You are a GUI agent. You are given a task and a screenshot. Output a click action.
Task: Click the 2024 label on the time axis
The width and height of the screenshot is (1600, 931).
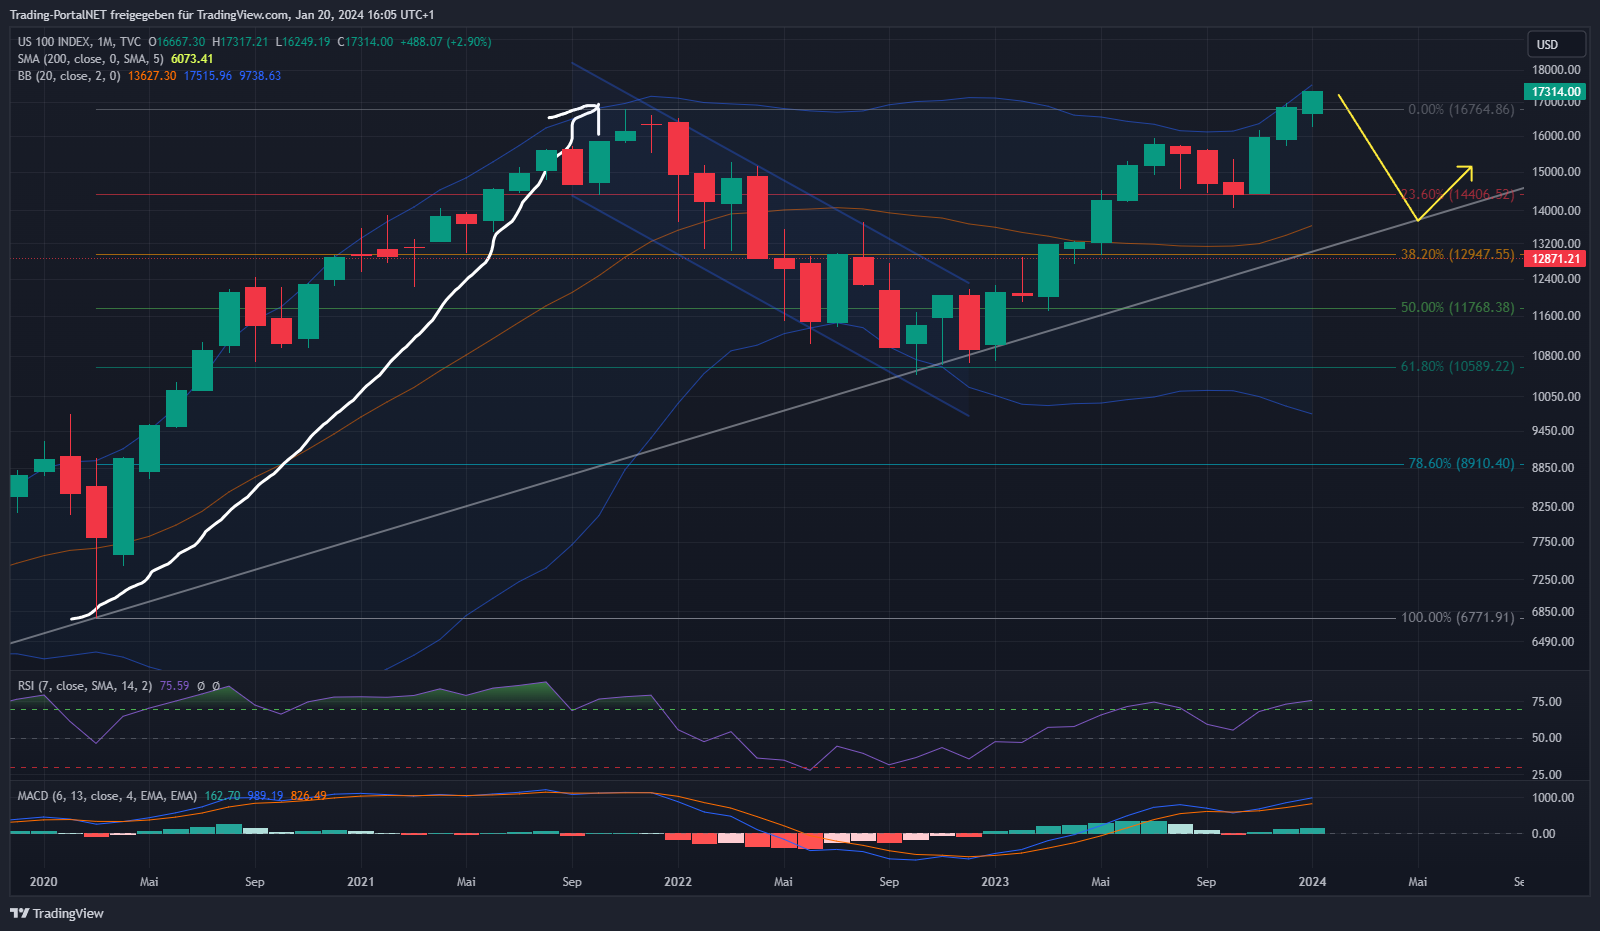point(1312,882)
